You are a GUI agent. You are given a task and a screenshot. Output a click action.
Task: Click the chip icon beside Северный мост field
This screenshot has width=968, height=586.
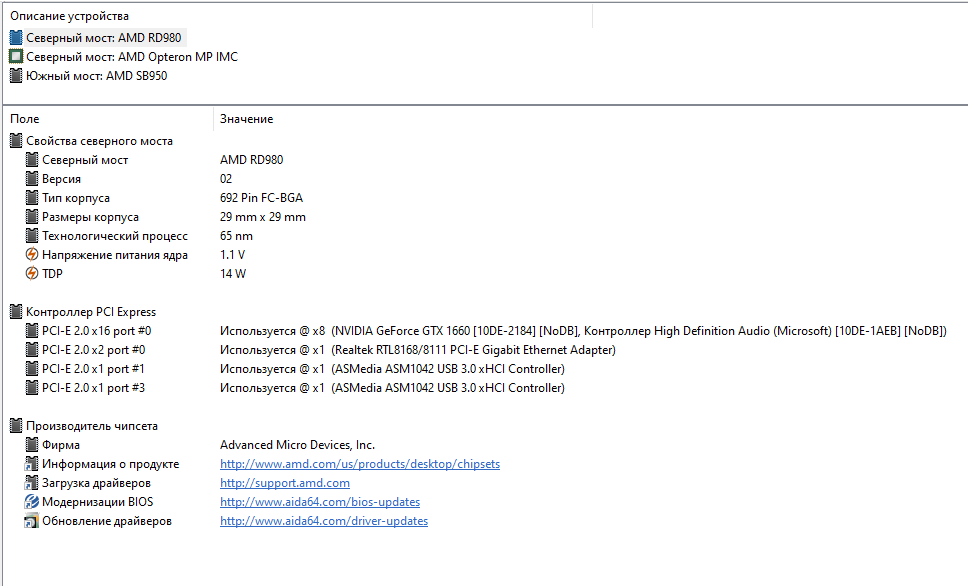[32, 160]
